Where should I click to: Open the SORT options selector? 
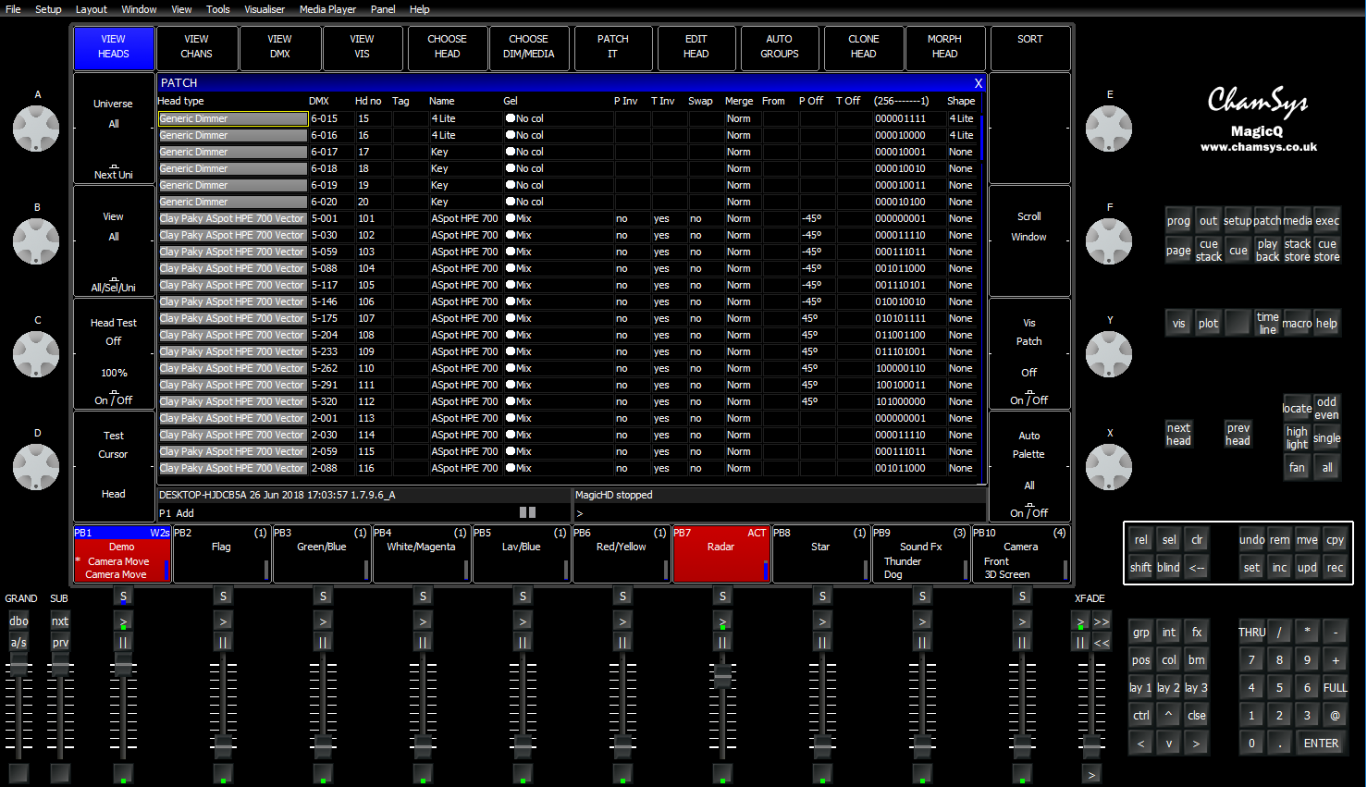click(x=1030, y=47)
